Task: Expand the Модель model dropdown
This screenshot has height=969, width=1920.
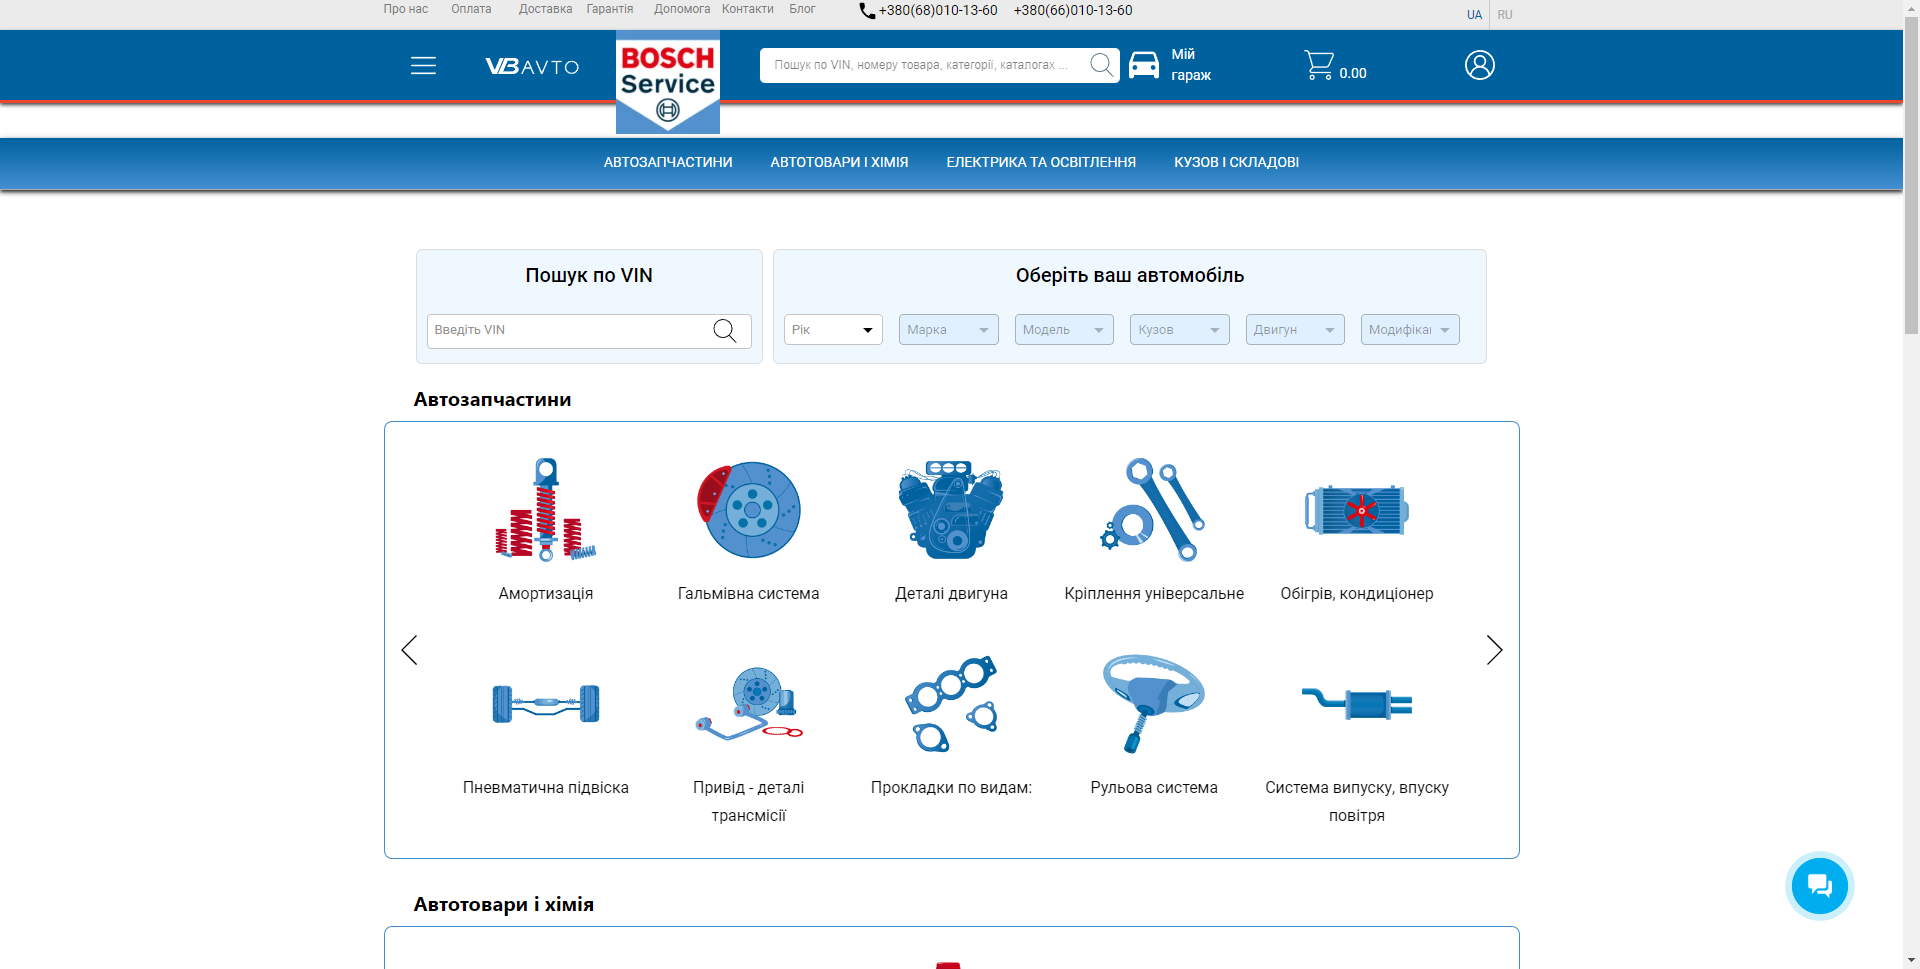Action: [x=1063, y=330]
